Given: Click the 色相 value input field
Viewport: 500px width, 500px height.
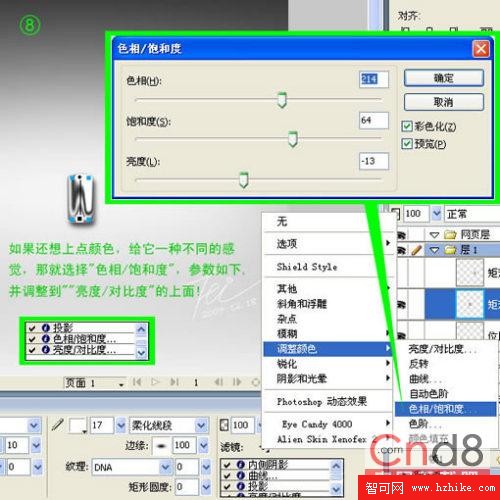Looking at the screenshot, I should (x=374, y=79).
